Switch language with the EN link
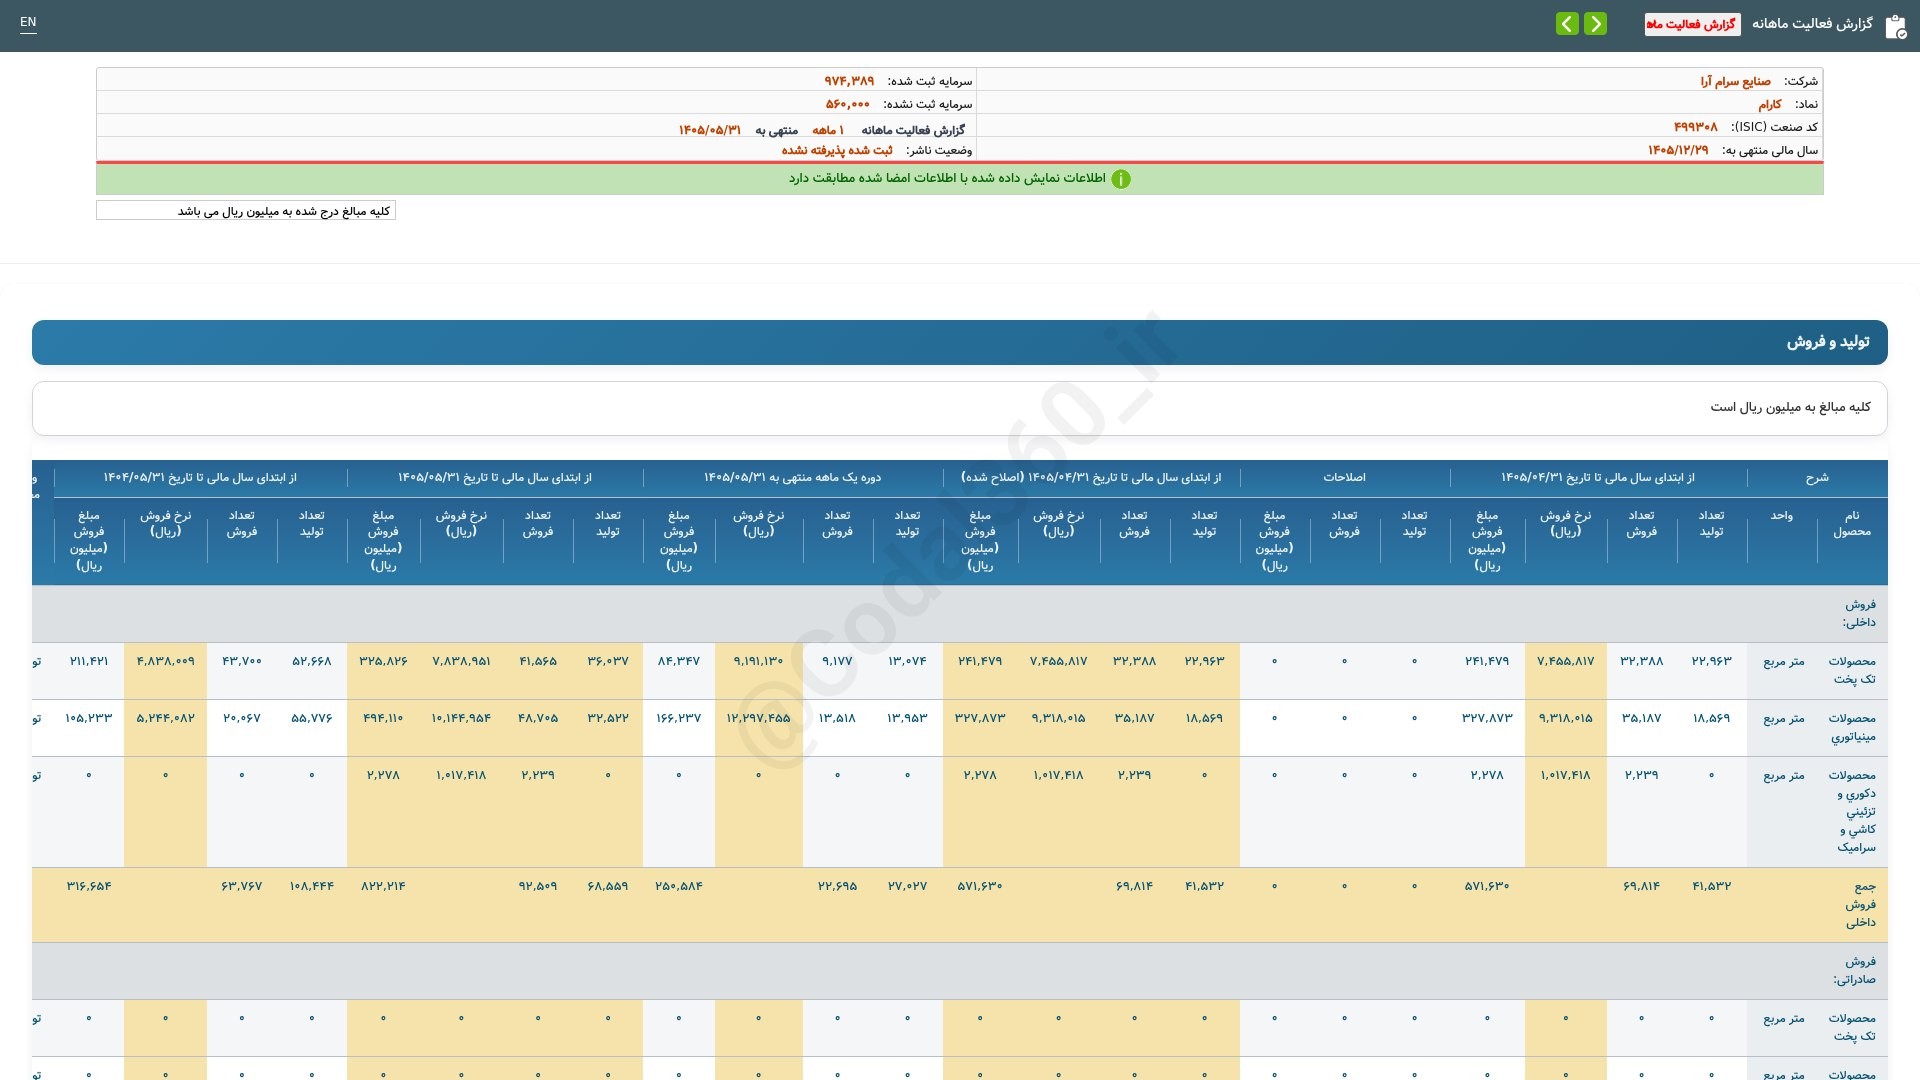 28,22
